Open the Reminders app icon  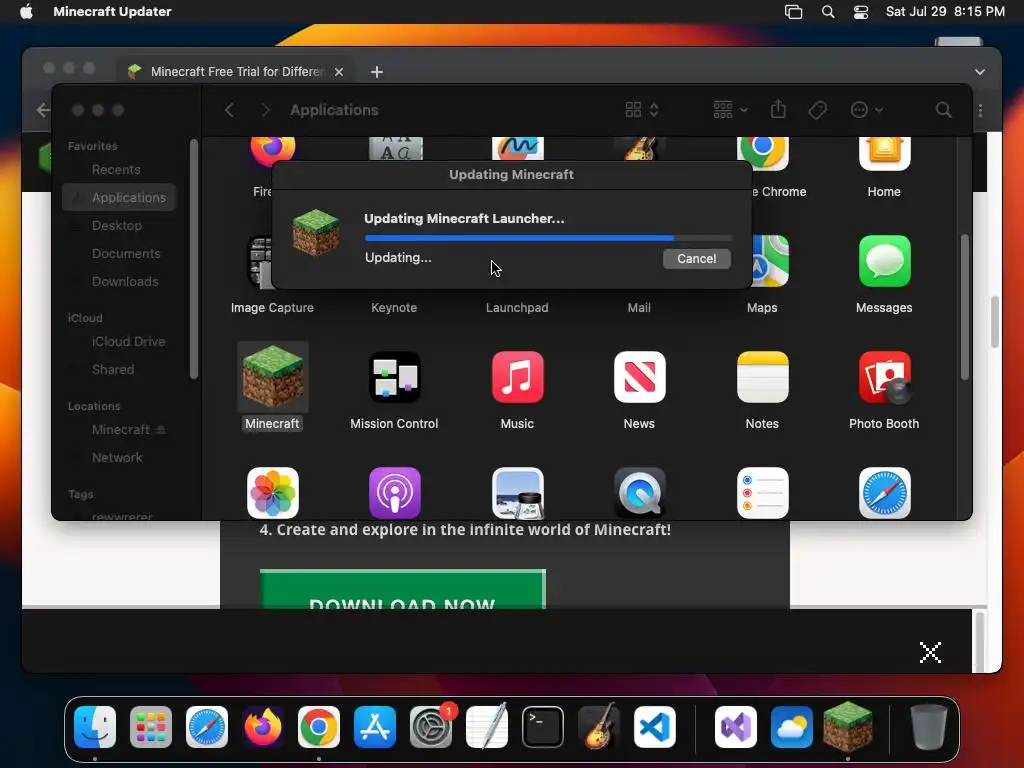click(x=762, y=492)
